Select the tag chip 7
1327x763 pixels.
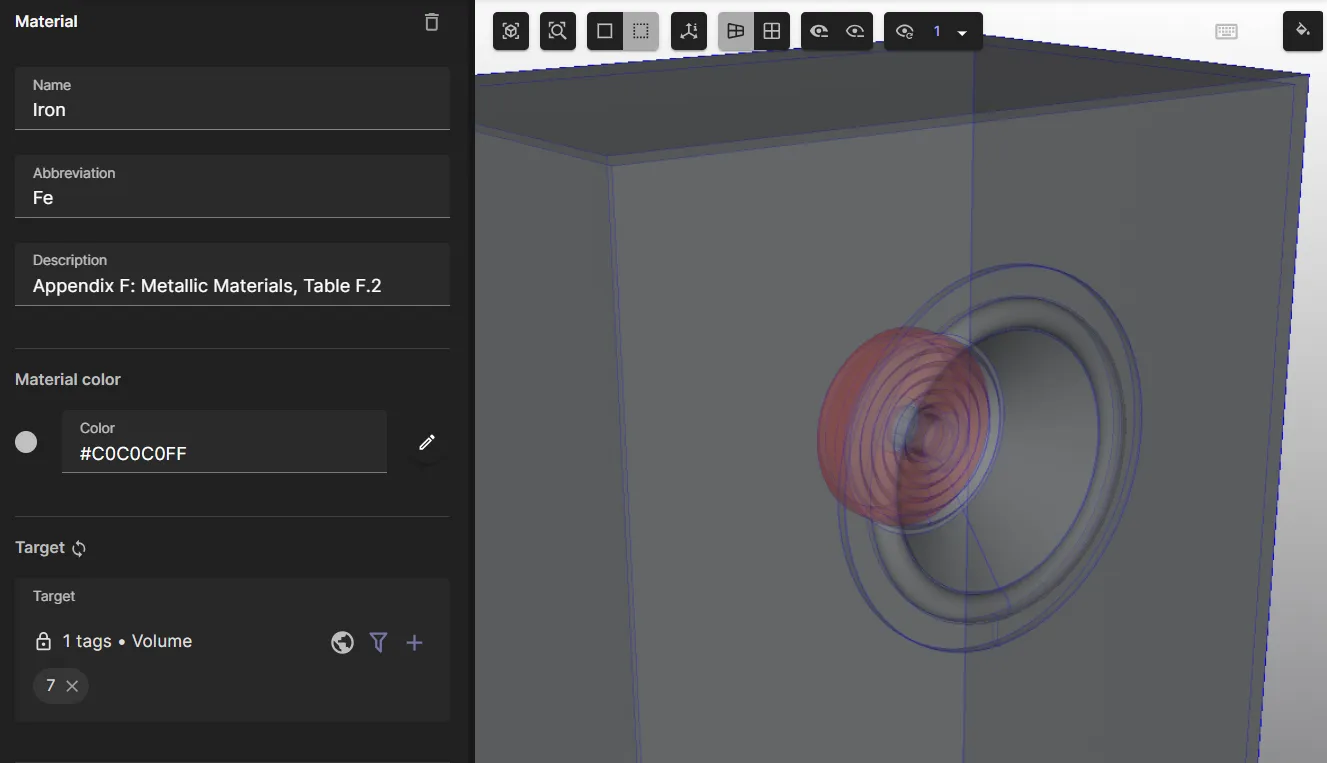tap(60, 686)
